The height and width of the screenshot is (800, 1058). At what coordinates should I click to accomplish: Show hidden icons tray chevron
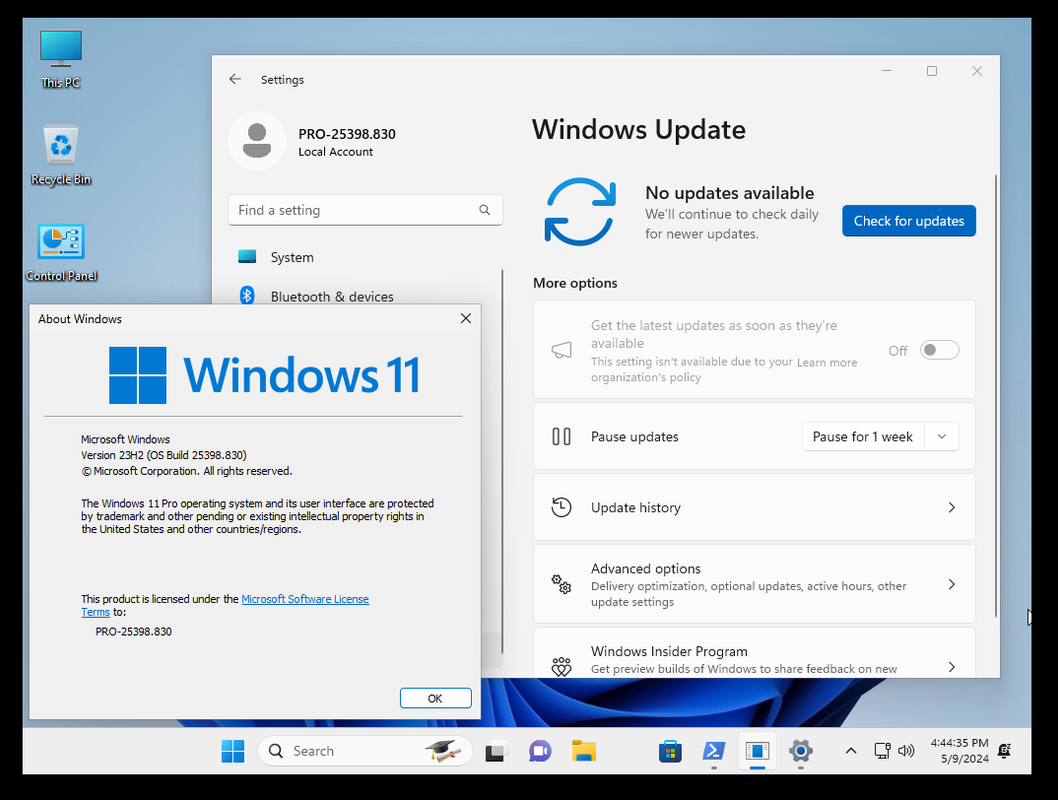851,751
